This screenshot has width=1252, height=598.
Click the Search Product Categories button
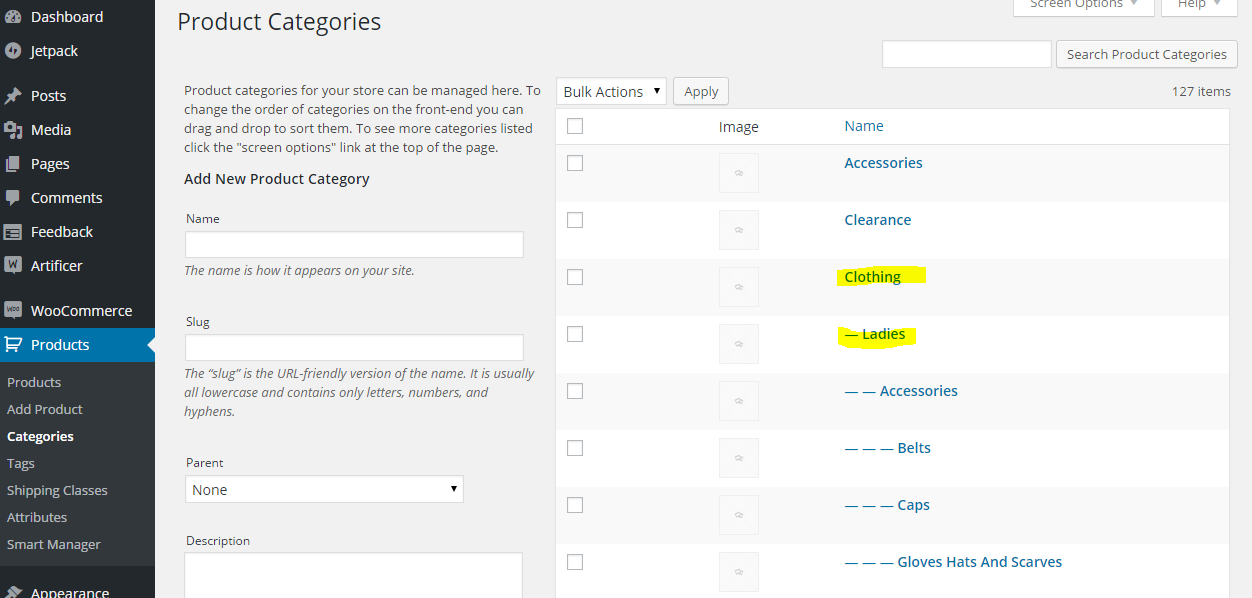(x=1146, y=55)
